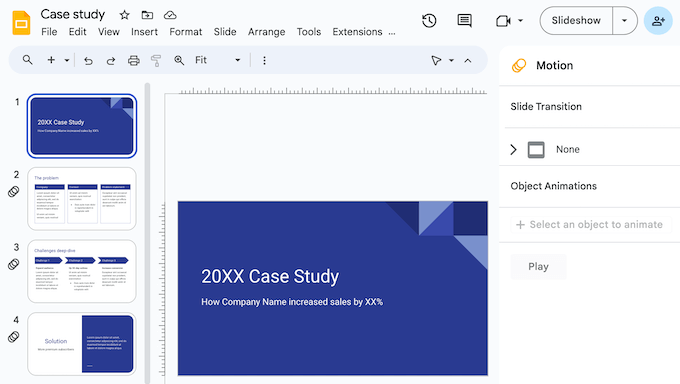Select slide 4 Solution thumbnail
The image size is (680, 384).
point(82,344)
